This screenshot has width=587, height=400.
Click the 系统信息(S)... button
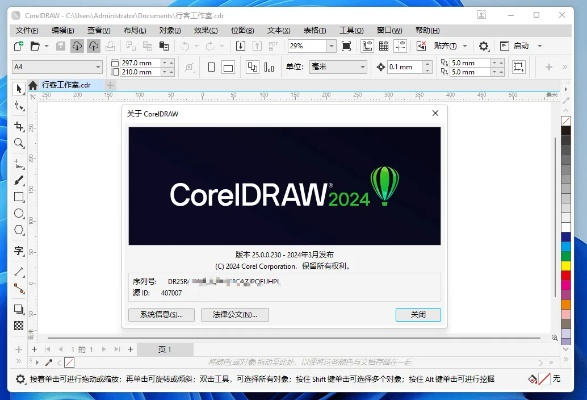(161, 315)
